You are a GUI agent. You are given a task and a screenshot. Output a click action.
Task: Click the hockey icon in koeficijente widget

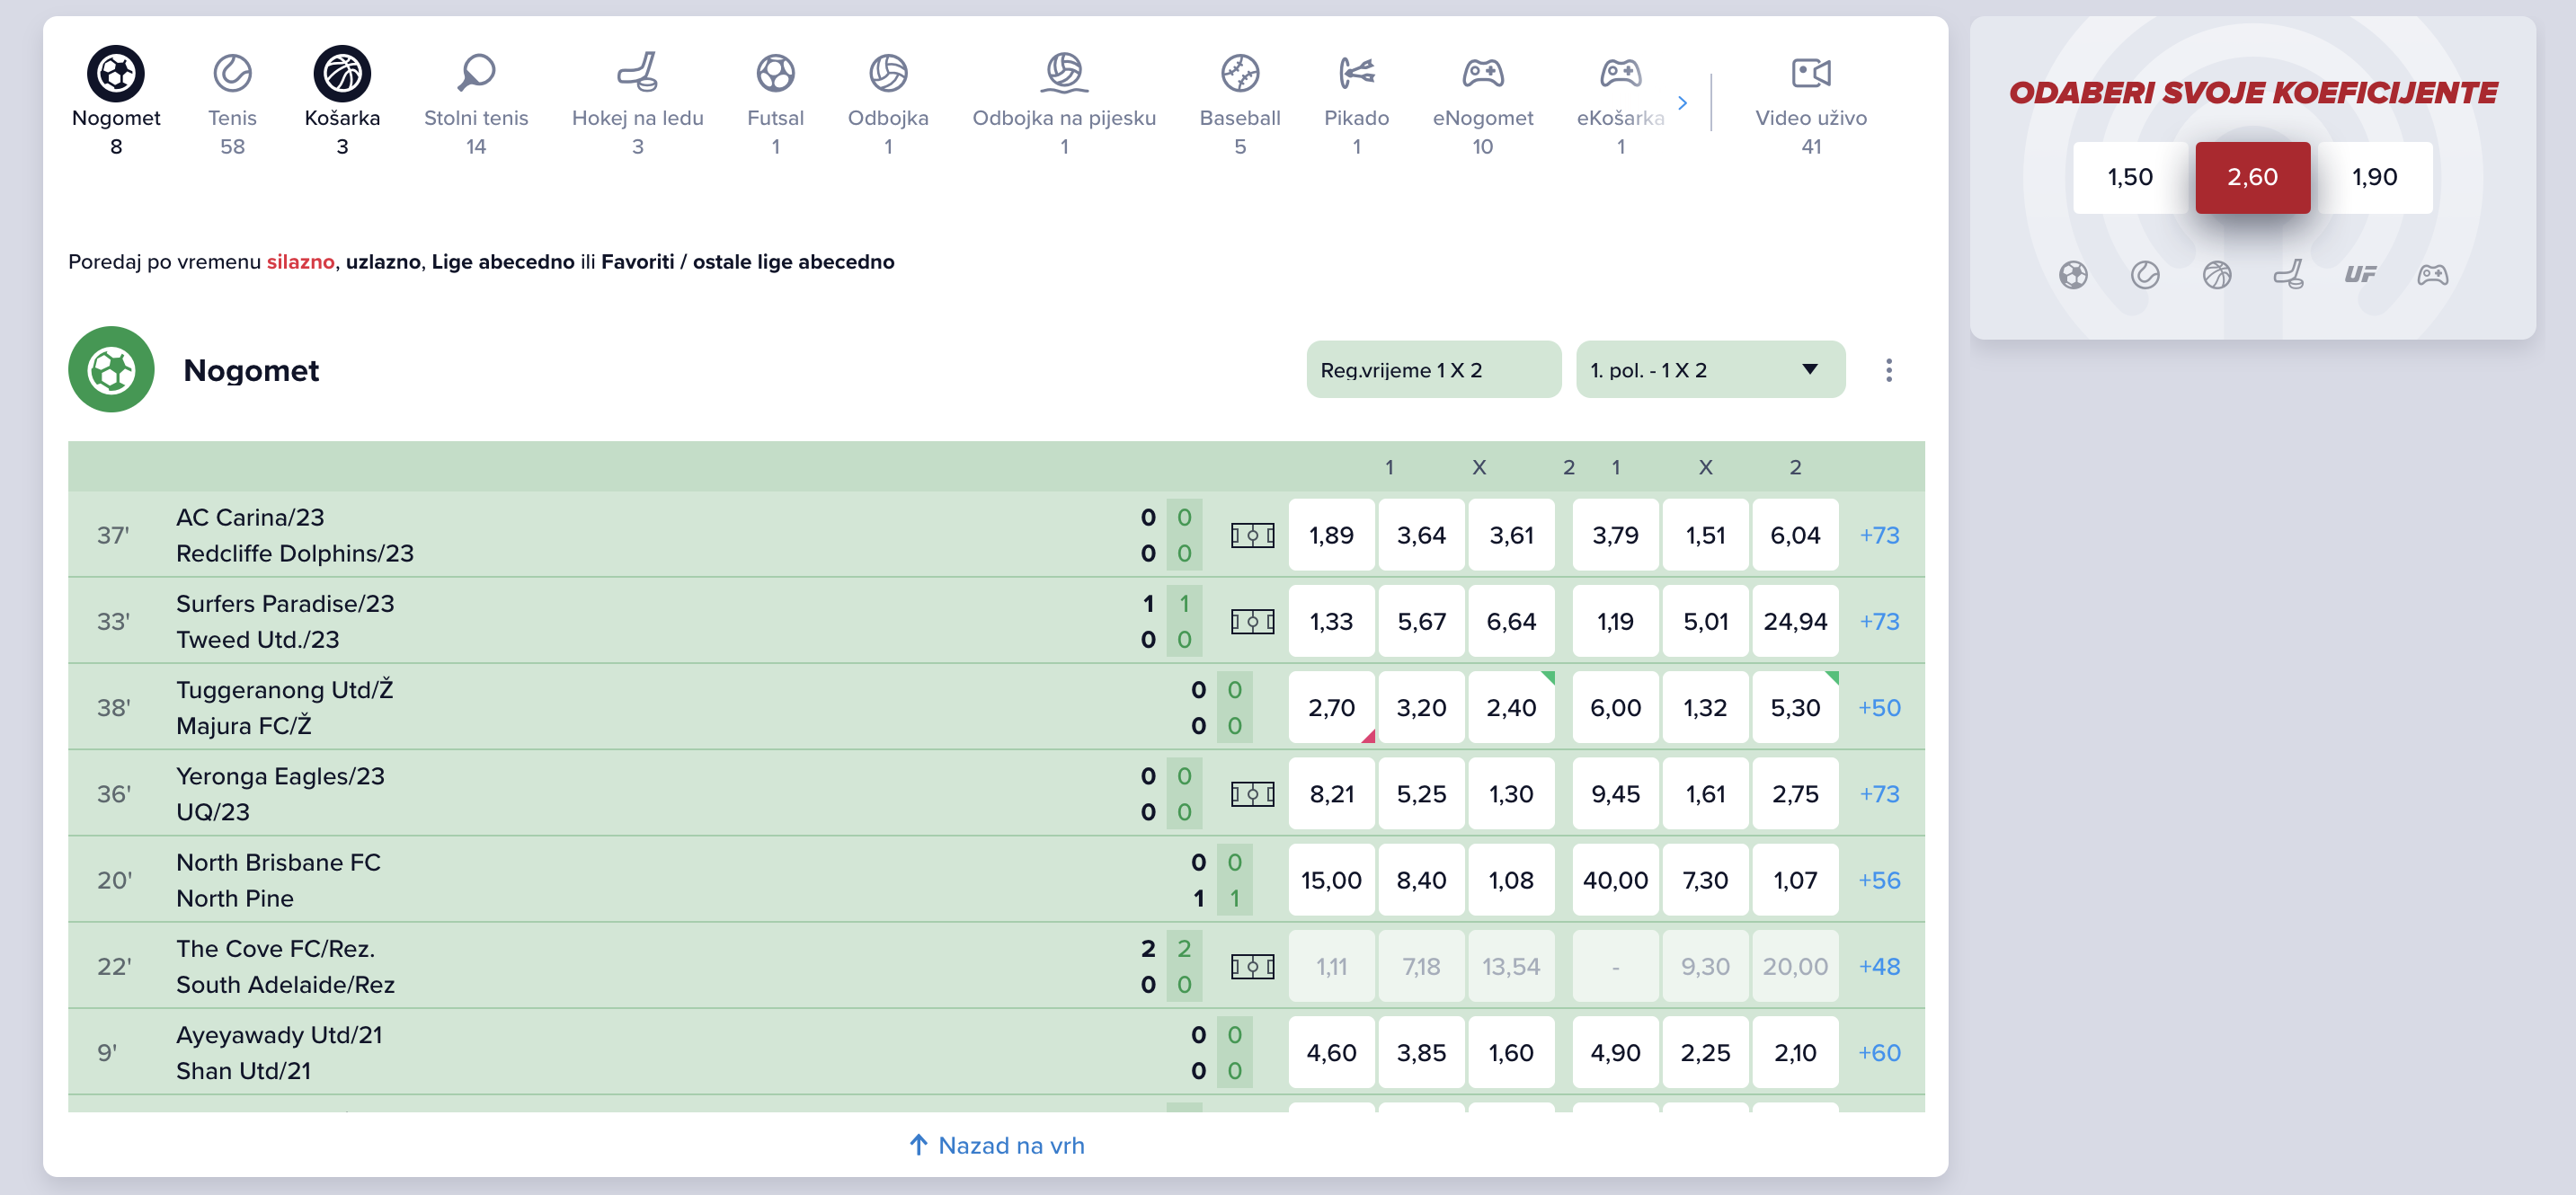tap(2289, 275)
